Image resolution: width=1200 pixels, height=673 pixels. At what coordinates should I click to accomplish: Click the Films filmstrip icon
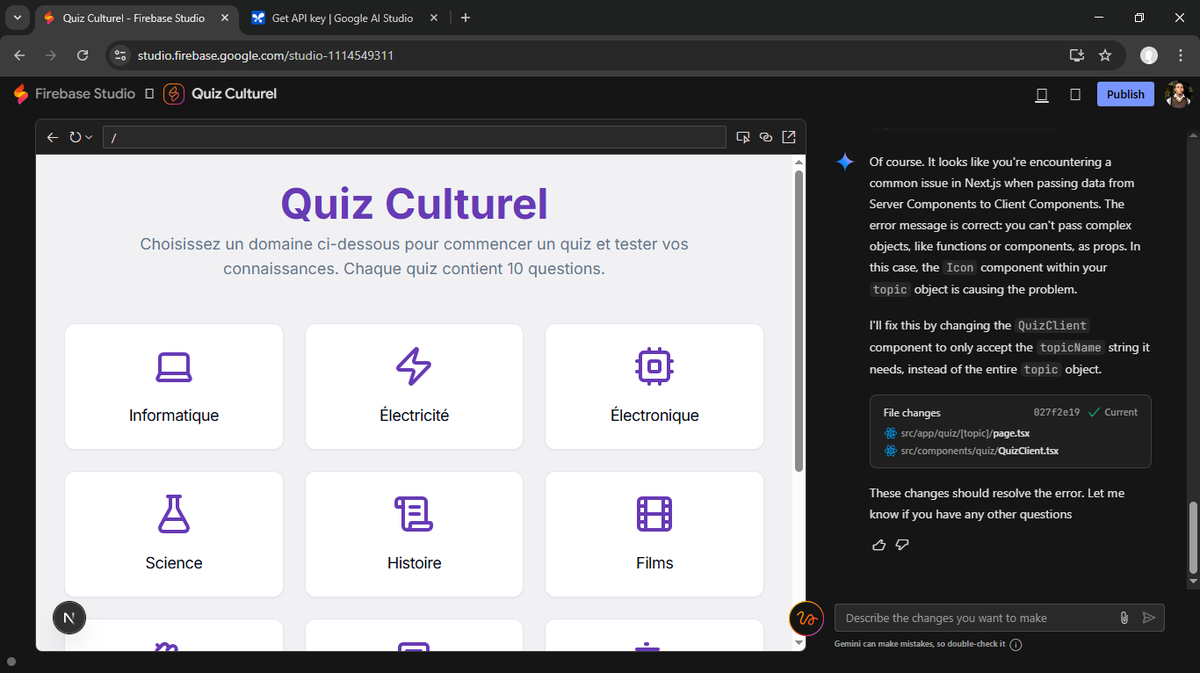(x=654, y=515)
